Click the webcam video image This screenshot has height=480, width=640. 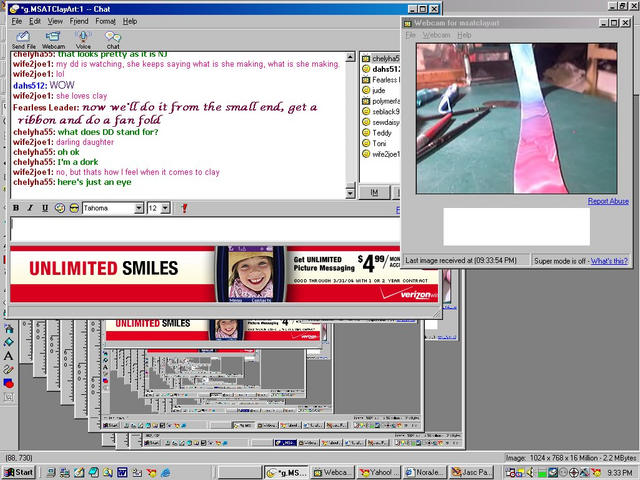point(516,118)
